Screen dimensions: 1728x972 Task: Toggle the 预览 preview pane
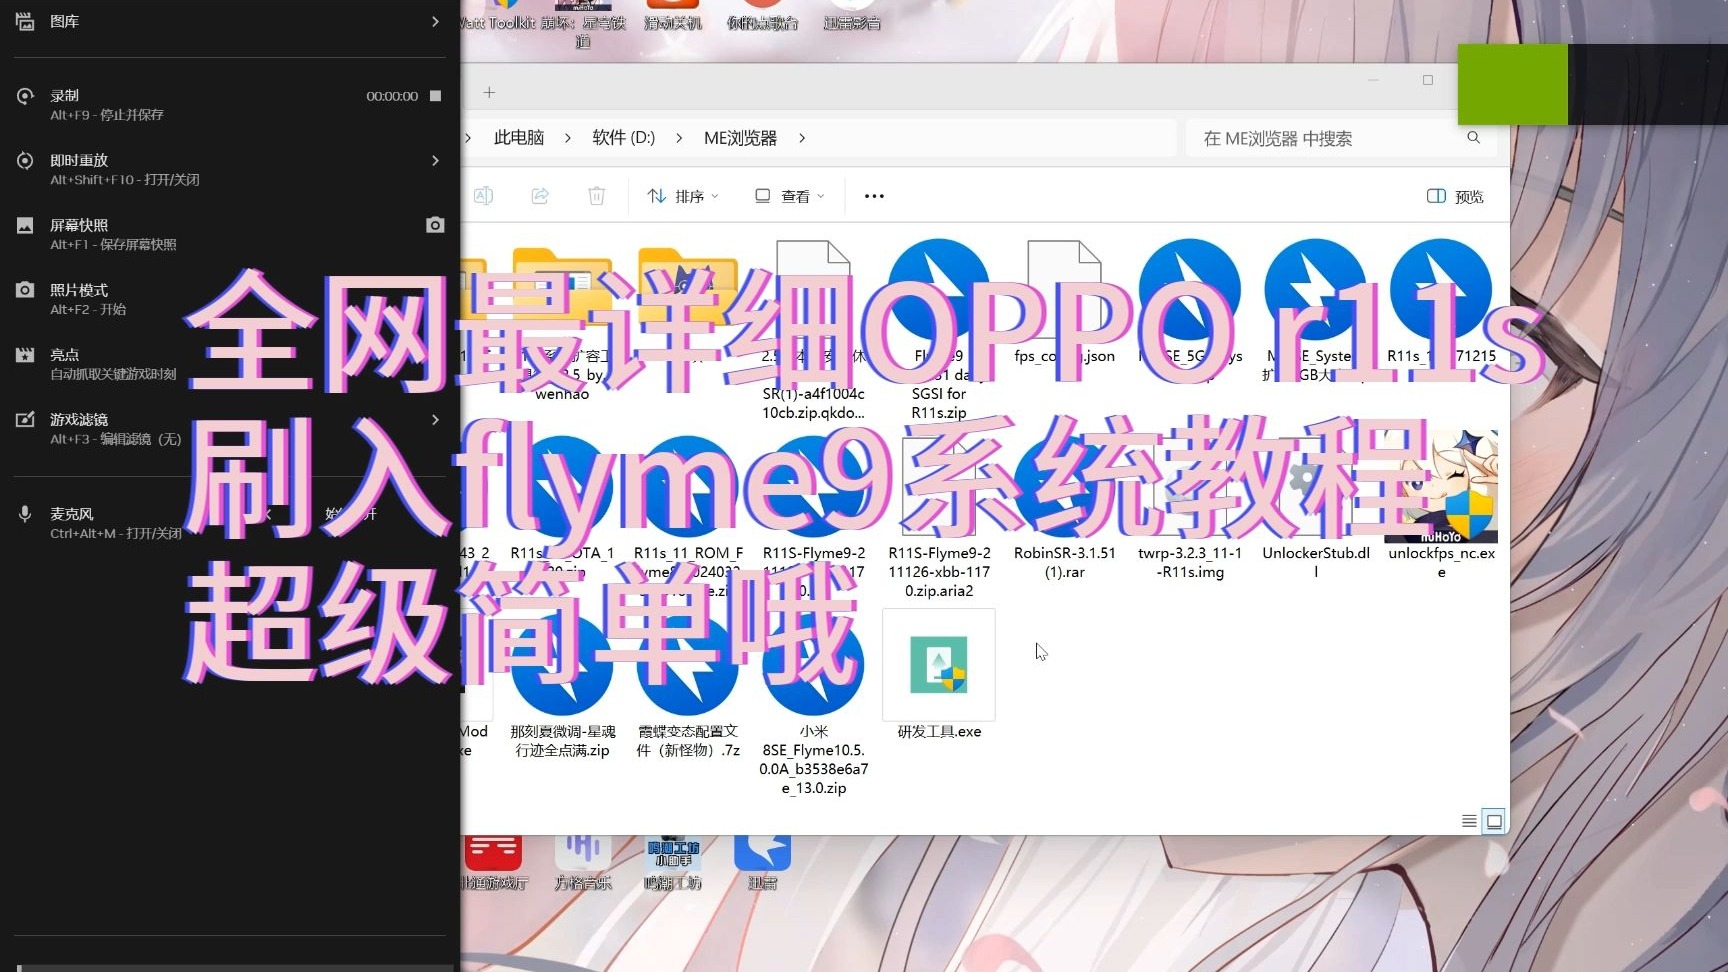tap(1455, 196)
